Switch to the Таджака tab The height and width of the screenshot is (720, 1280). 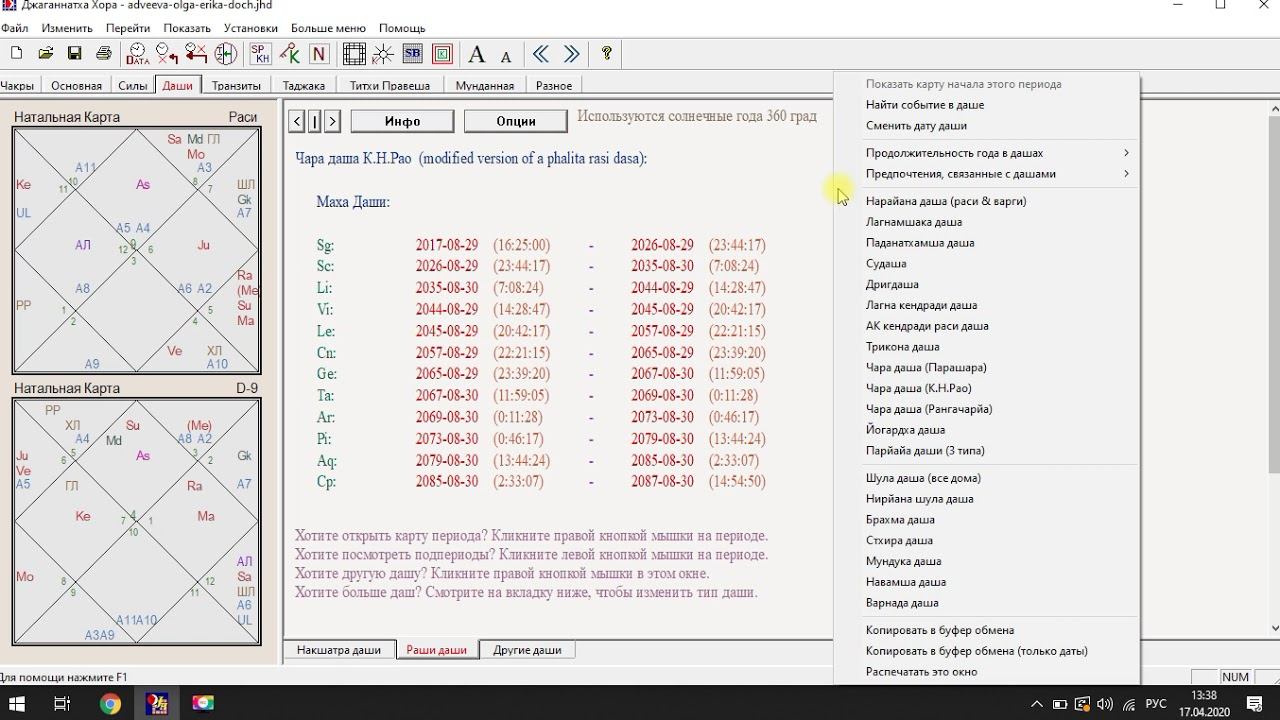(304, 86)
